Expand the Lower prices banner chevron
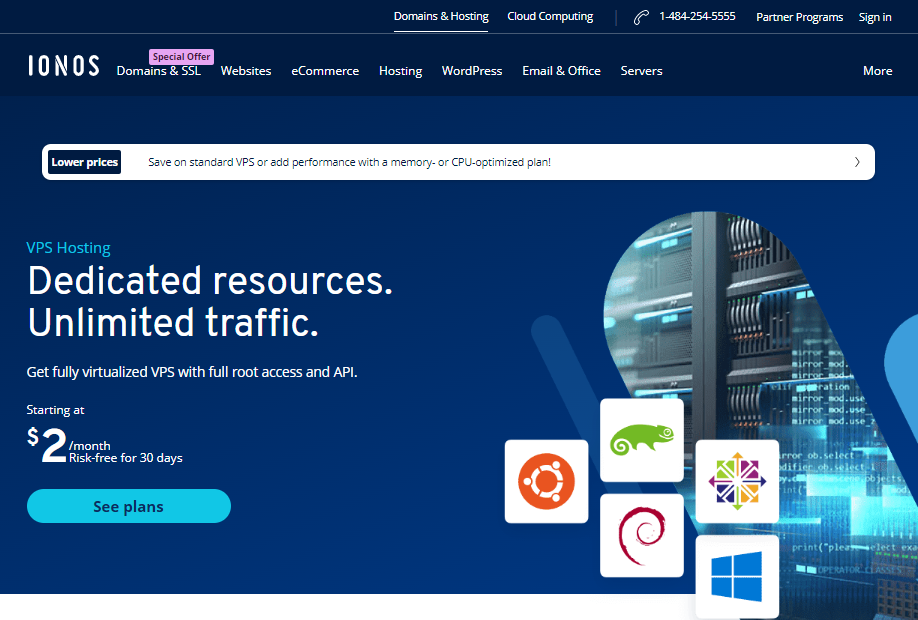 [857, 162]
